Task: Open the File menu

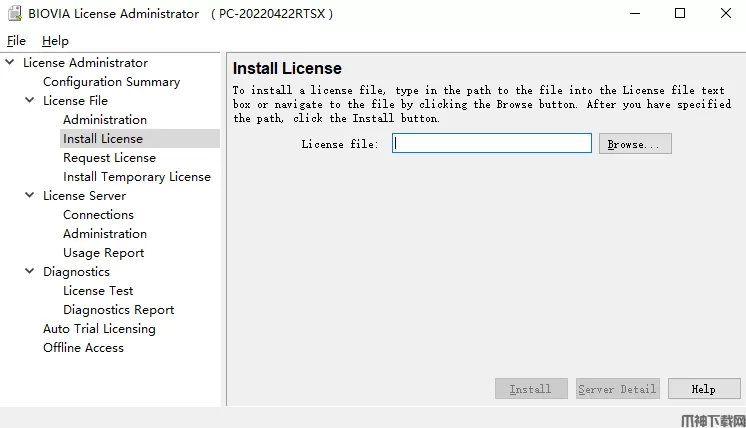Action: point(16,41)
